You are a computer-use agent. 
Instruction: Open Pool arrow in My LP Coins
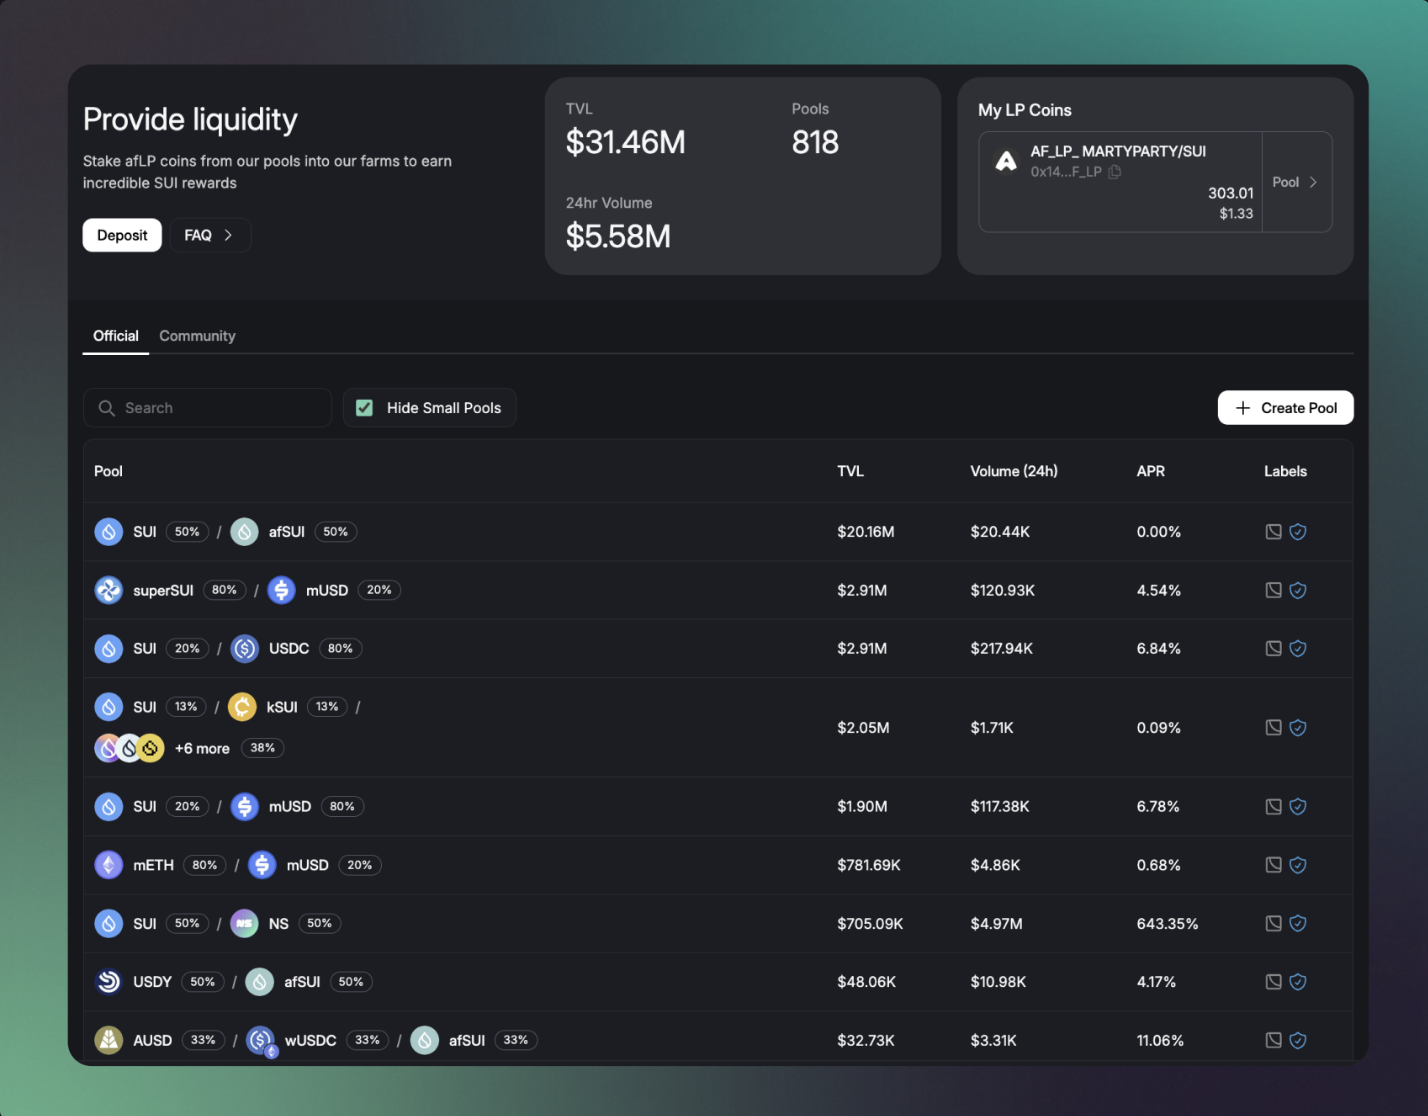pos(1296,182)
